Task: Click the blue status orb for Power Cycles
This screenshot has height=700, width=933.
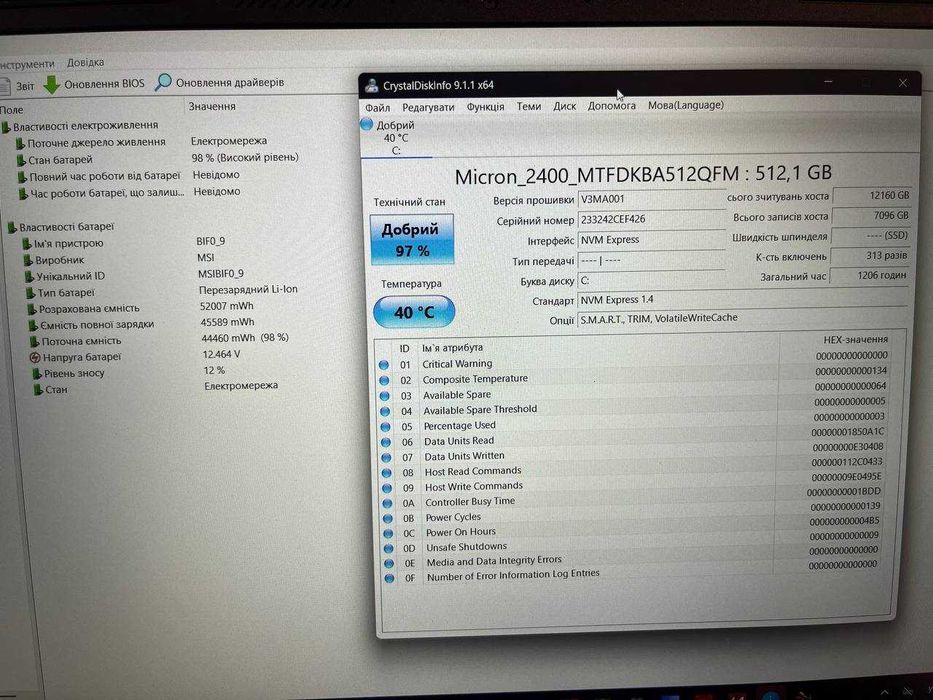Action: tap(388, 518)
